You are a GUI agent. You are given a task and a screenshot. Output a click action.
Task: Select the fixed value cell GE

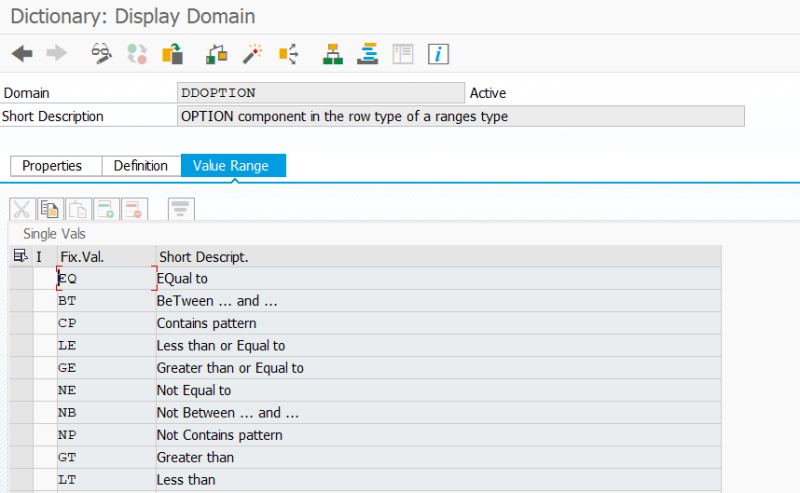click(107, 368)
